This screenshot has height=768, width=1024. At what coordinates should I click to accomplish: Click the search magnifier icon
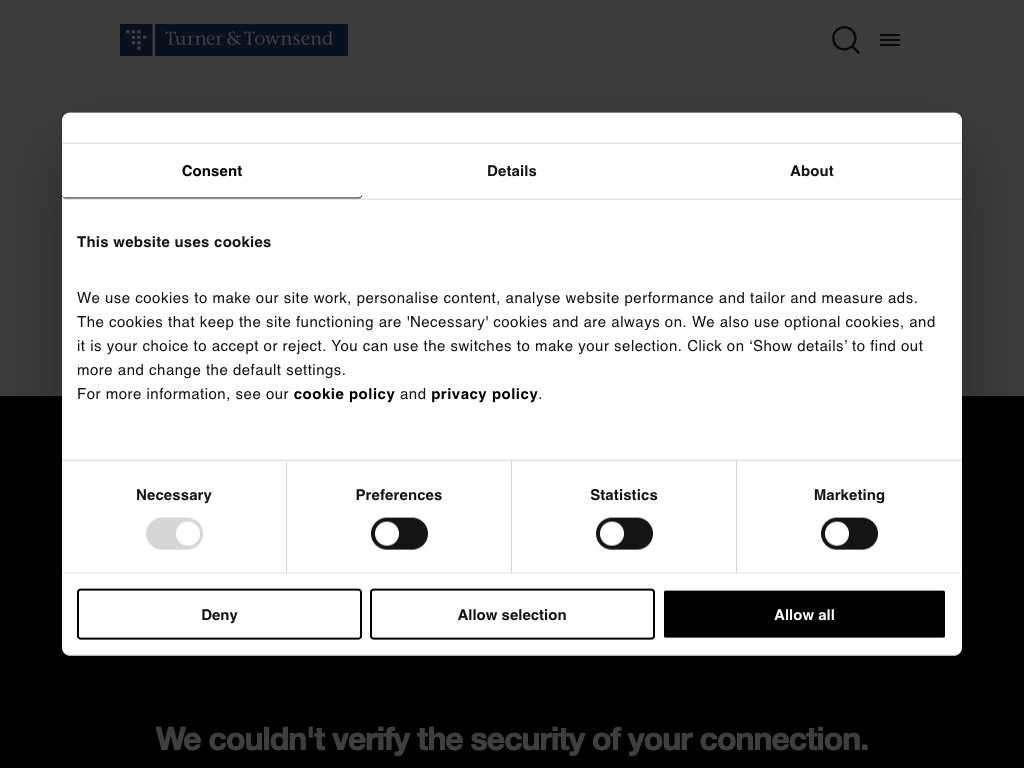(x=845, y=40)
